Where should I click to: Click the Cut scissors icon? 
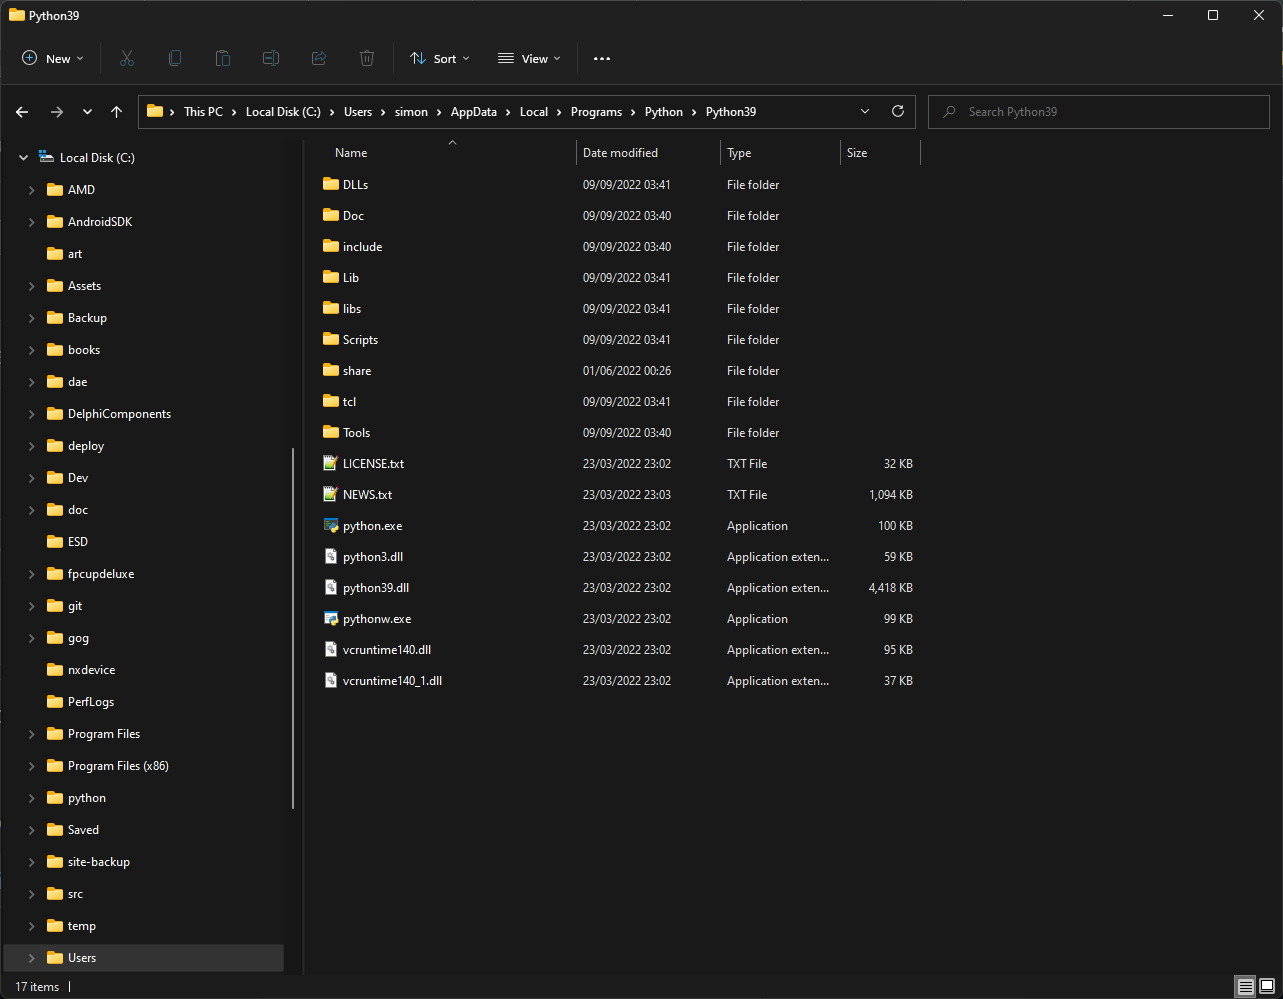click(x=127, y=59)
